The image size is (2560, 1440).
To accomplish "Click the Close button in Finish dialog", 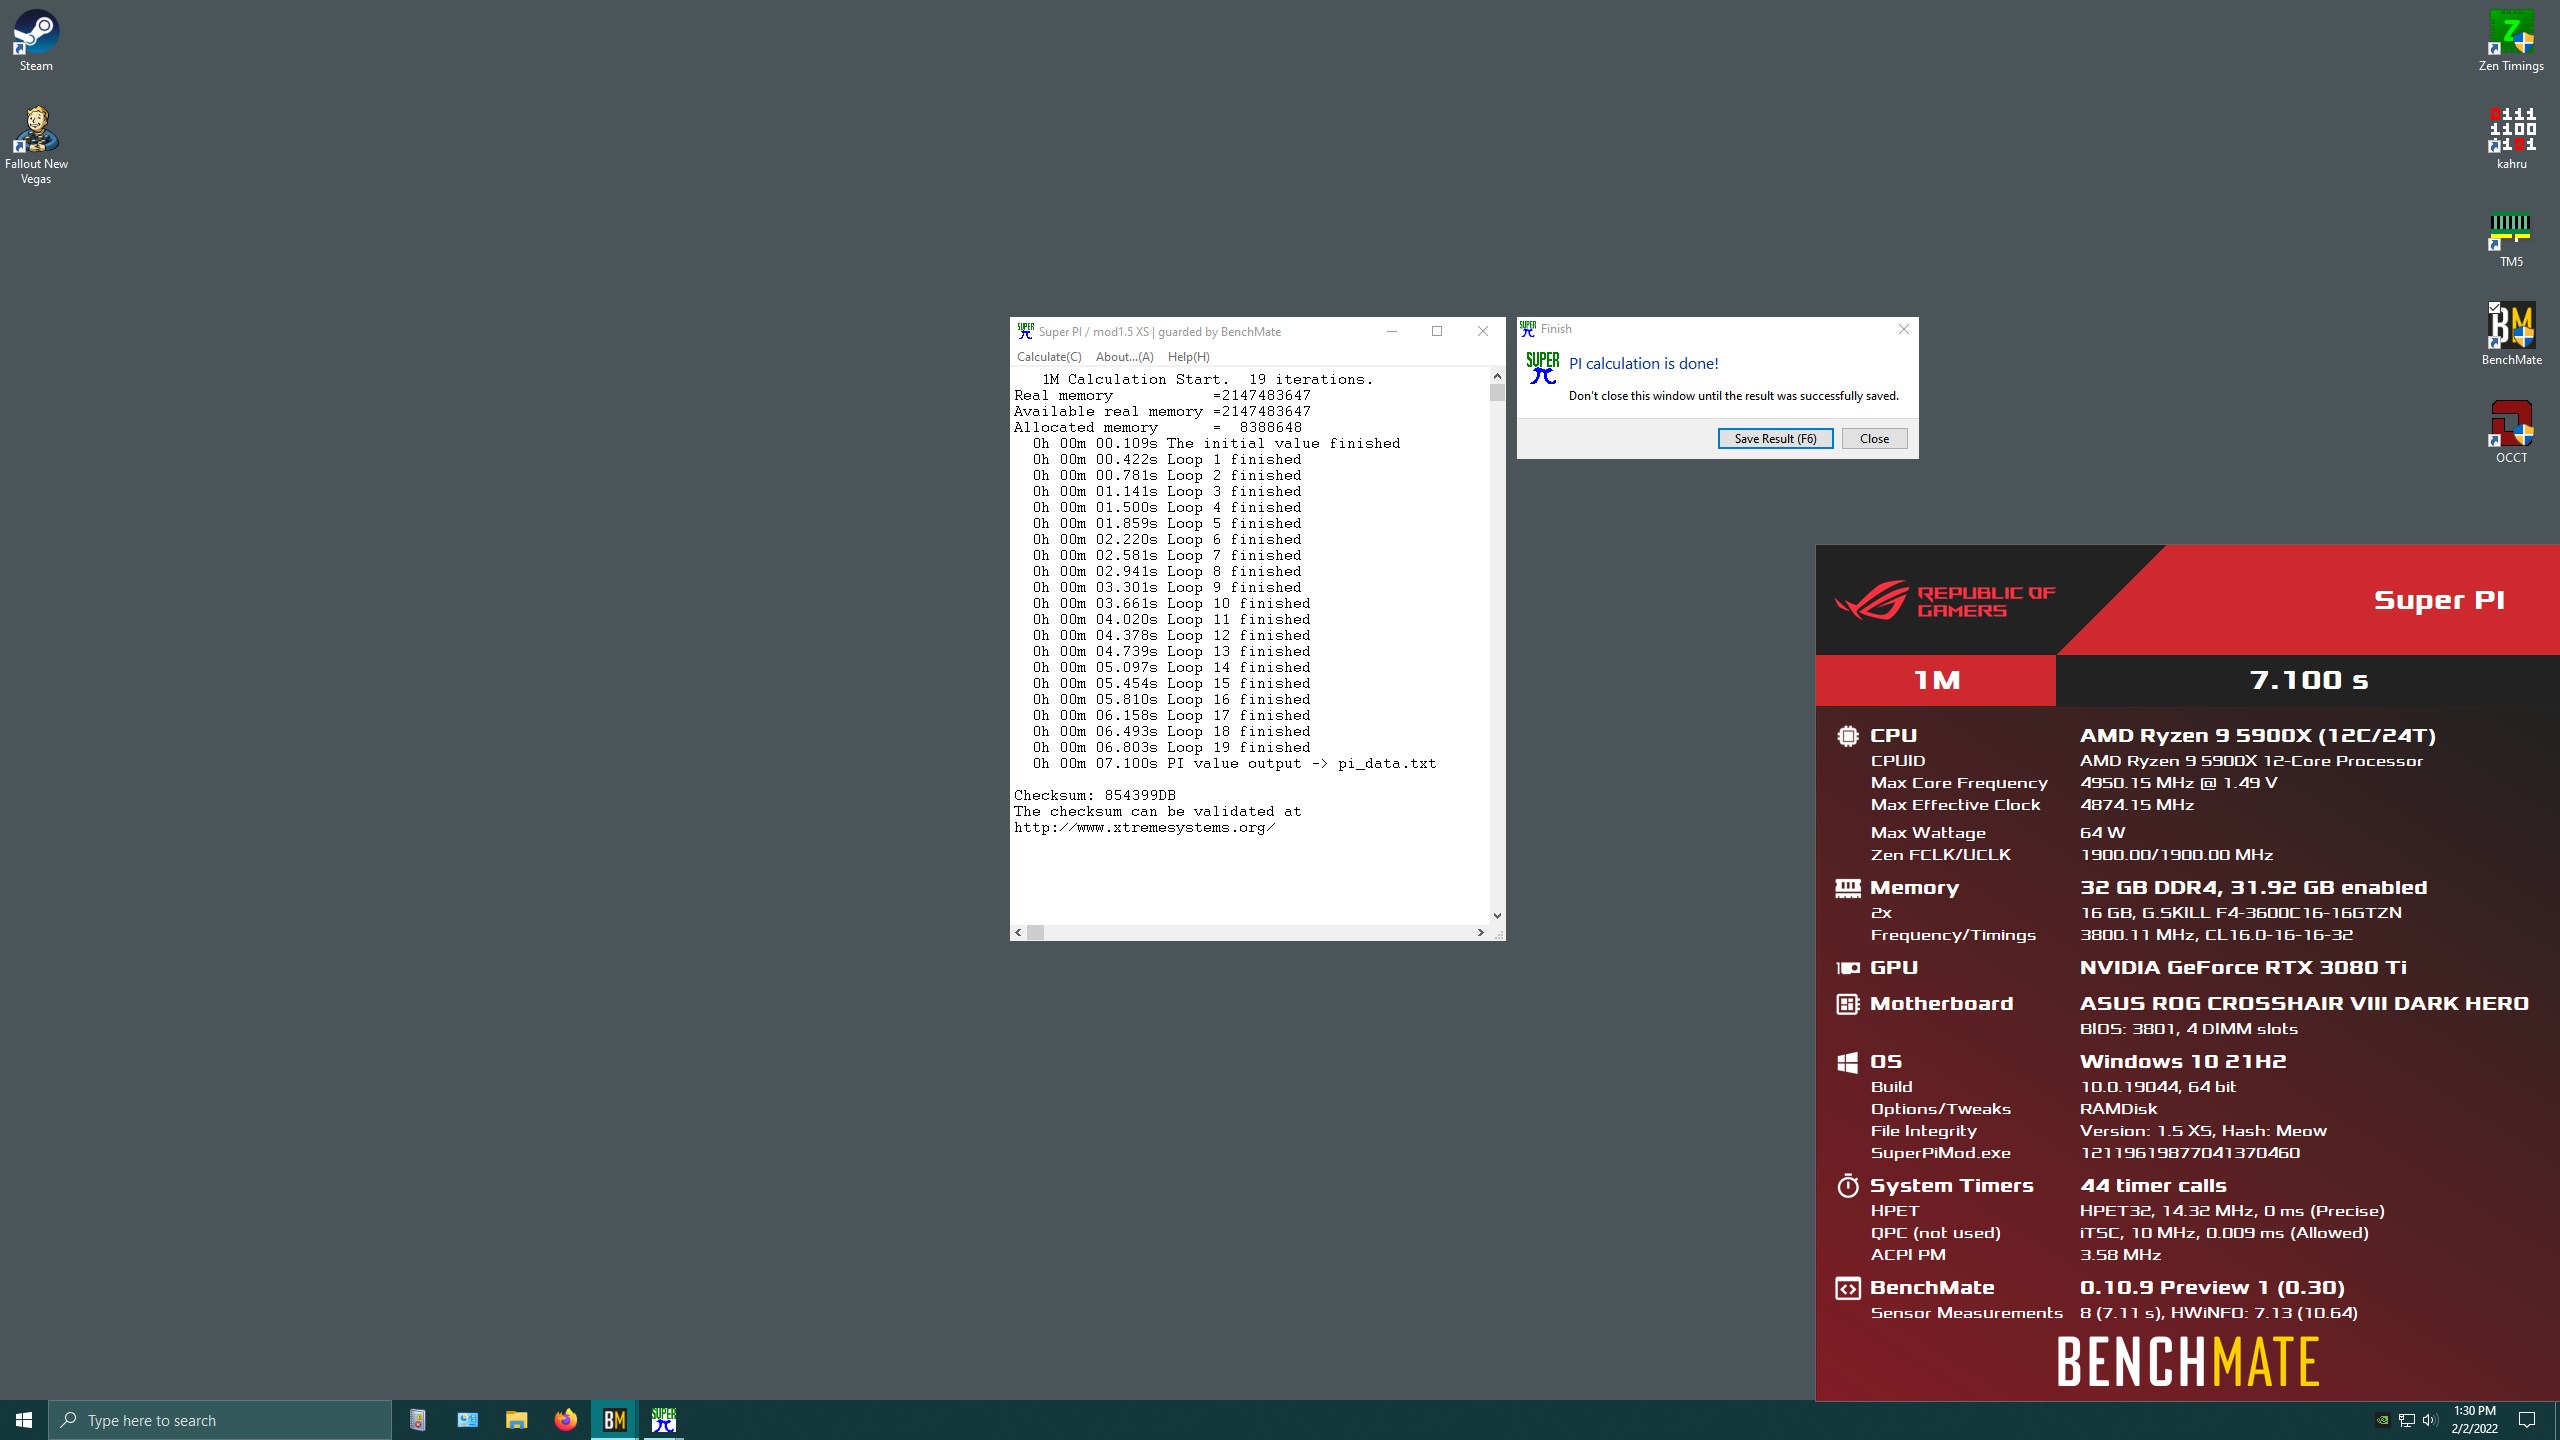I will pyautogui.click(x=1874, y=439).
